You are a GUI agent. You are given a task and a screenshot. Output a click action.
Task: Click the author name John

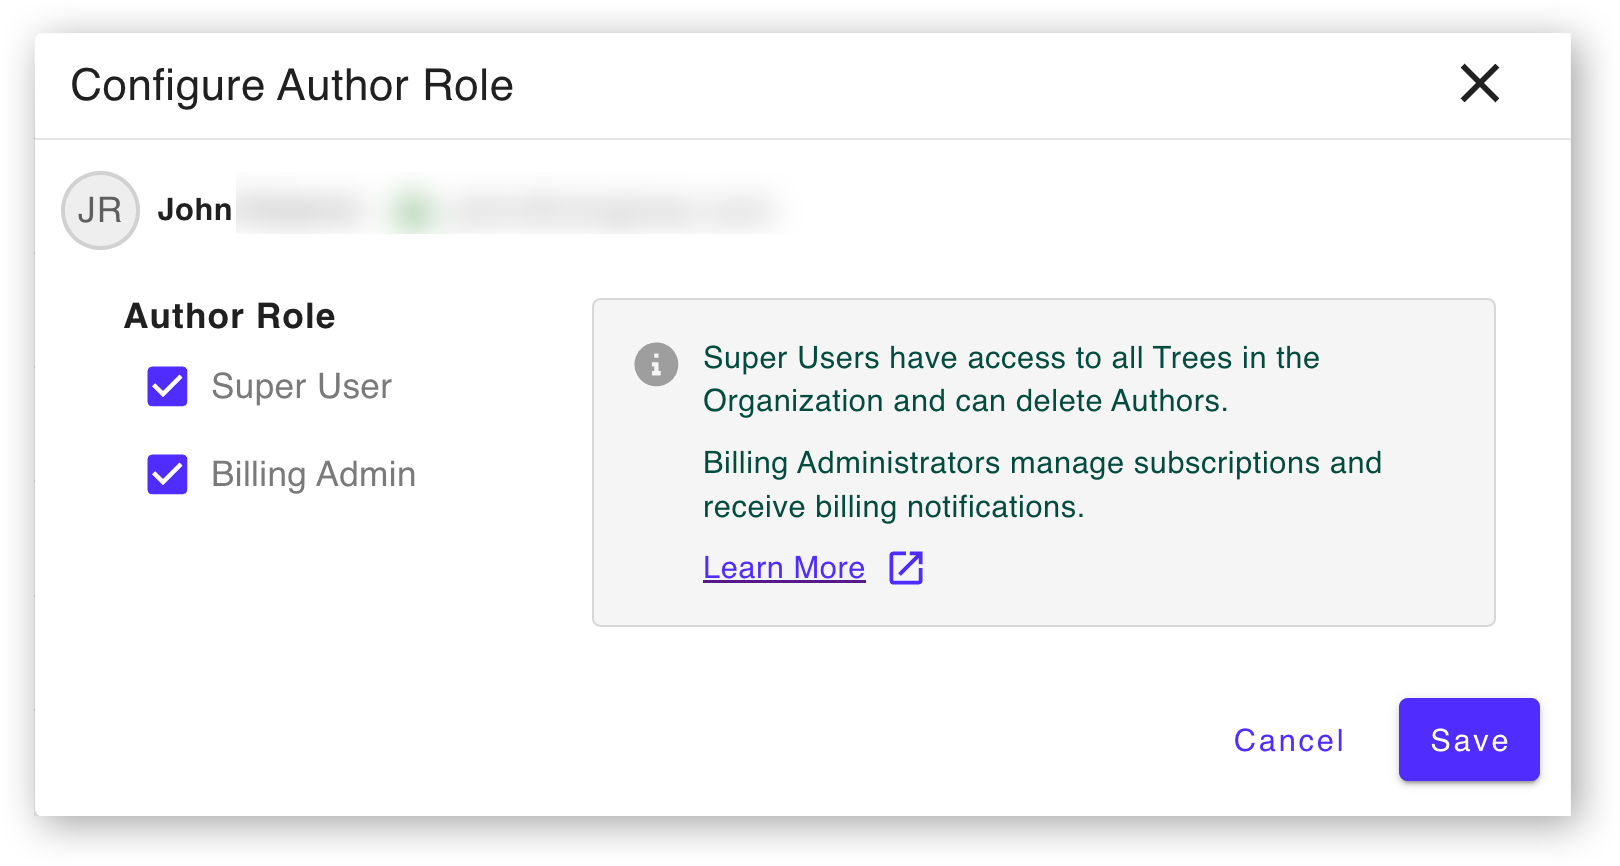[x=195, y=210]
